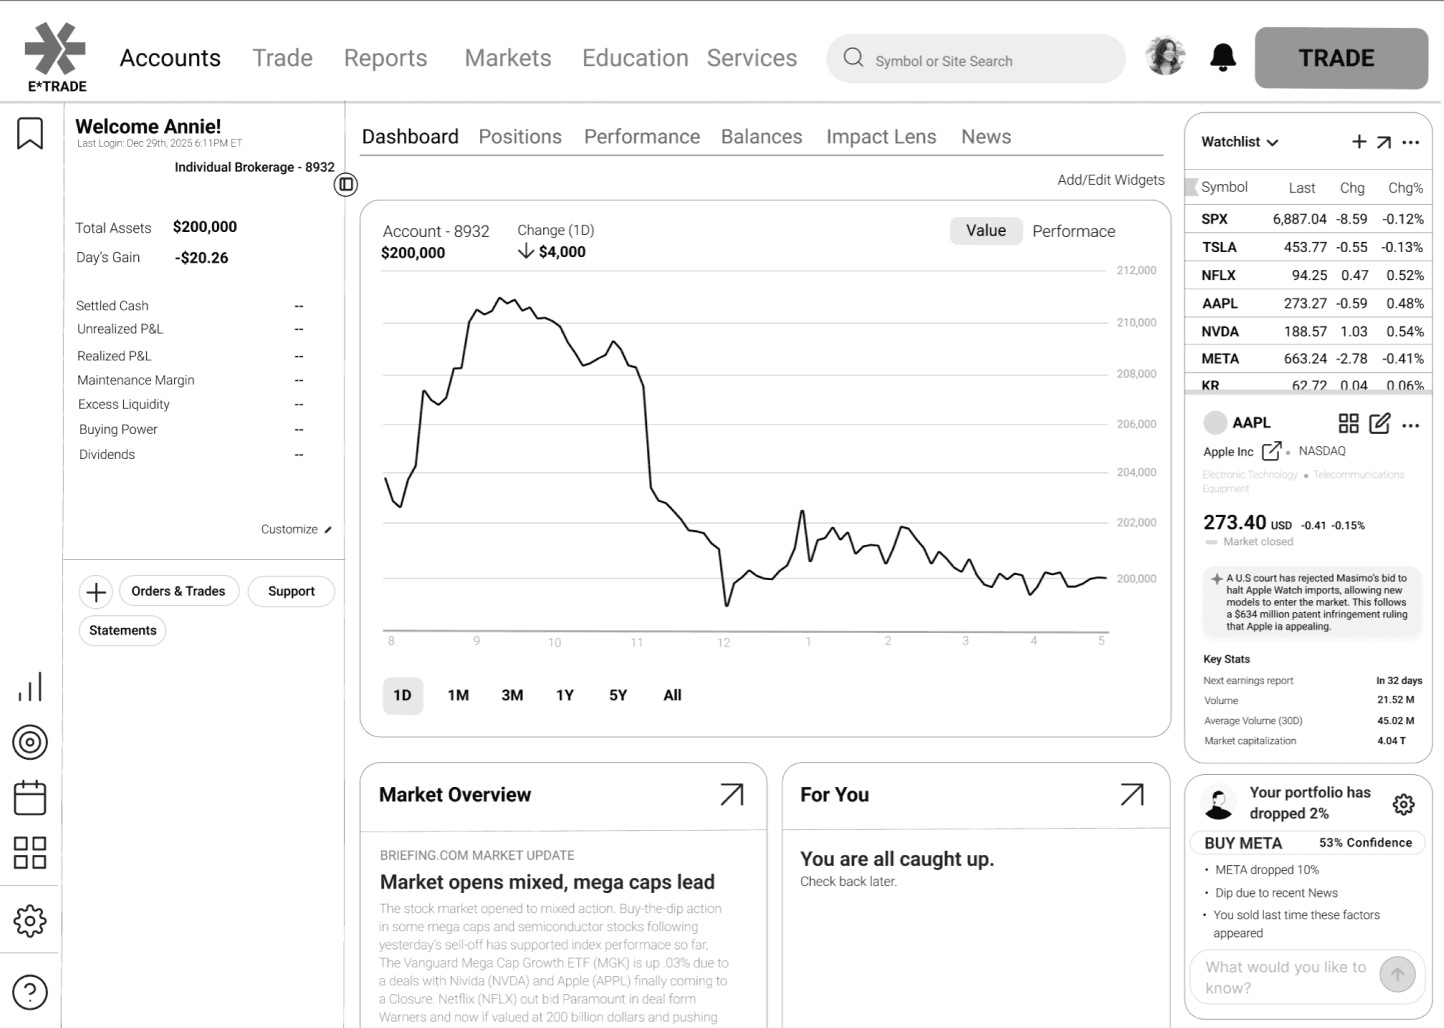The height and width of the screenshot is (1028, 1444).
Task: Add a symbol with Watchlist plus icon
Action: 1359,142
